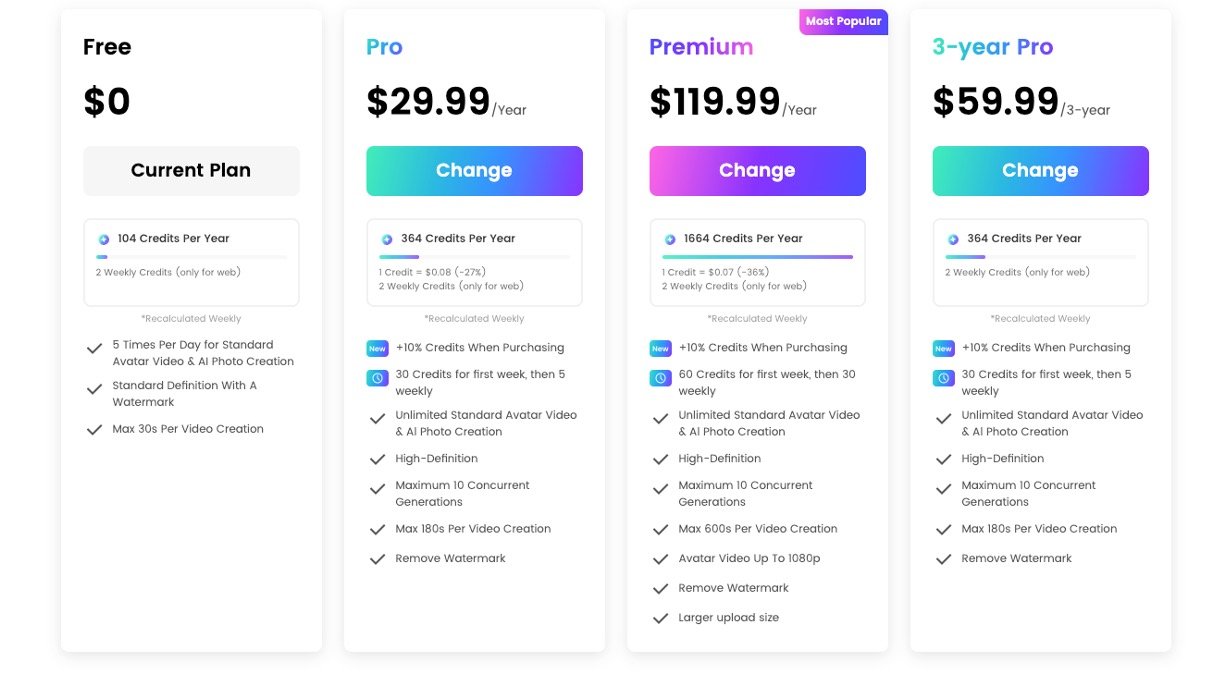Screen dimensions: 1226x674
Task: Click the credits coin icon in Pro plan
Action: click(387, 239)
